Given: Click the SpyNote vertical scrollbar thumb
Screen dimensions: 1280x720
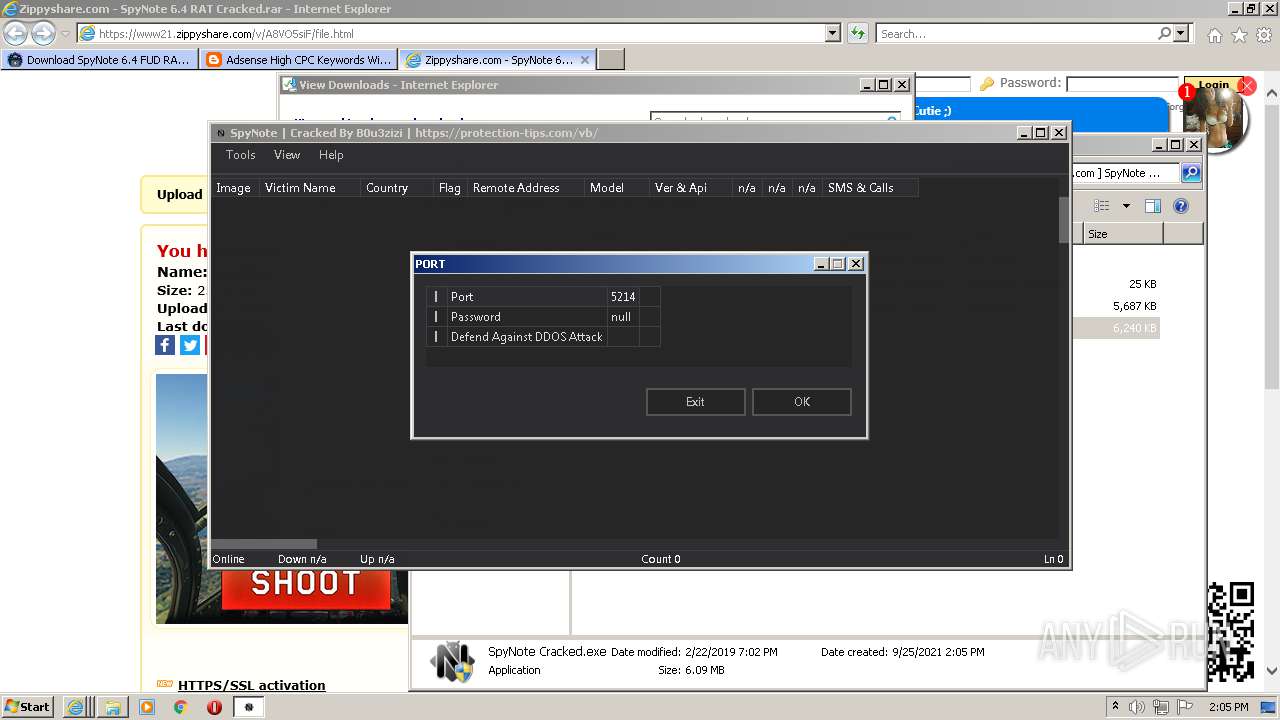Looking at the screenshot, I should point(1064,220).
